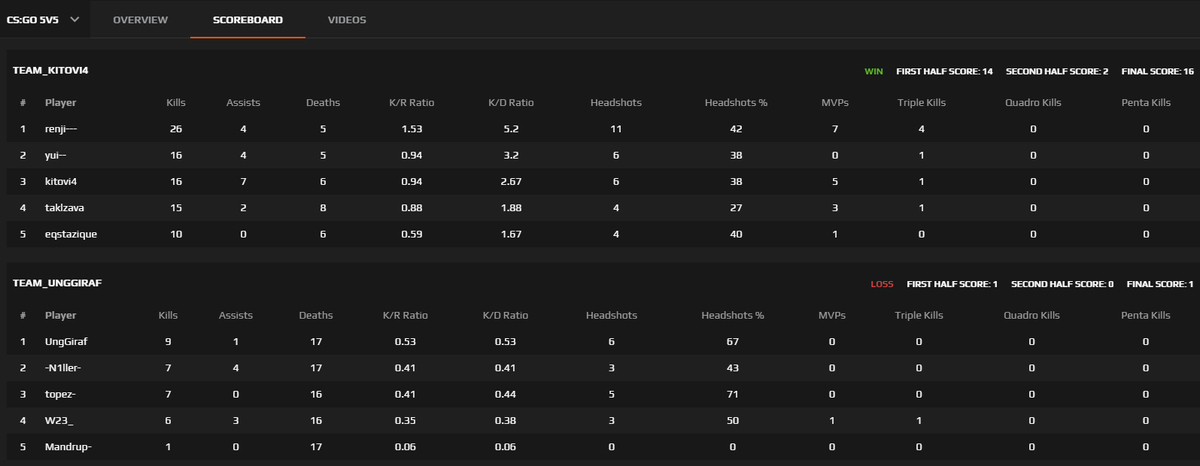Click kitovi4 K/D ratio 2.67
The height and width of the screenshot is (466, 1200).
[511, 181]
